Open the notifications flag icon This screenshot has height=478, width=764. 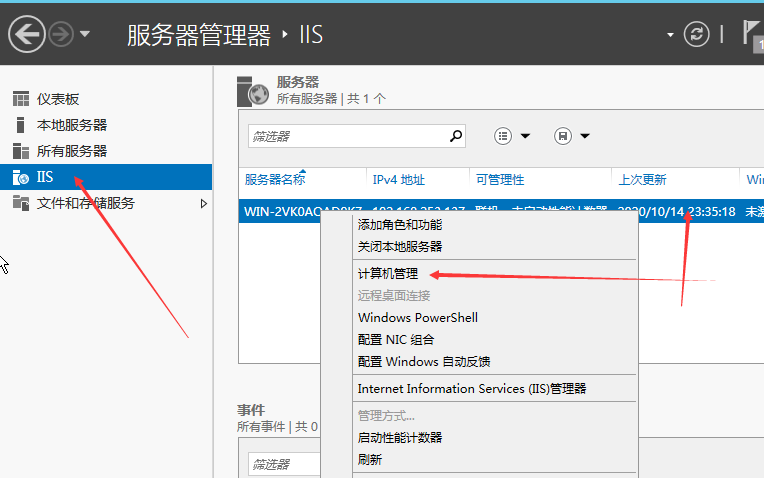[x=753, y=34]
